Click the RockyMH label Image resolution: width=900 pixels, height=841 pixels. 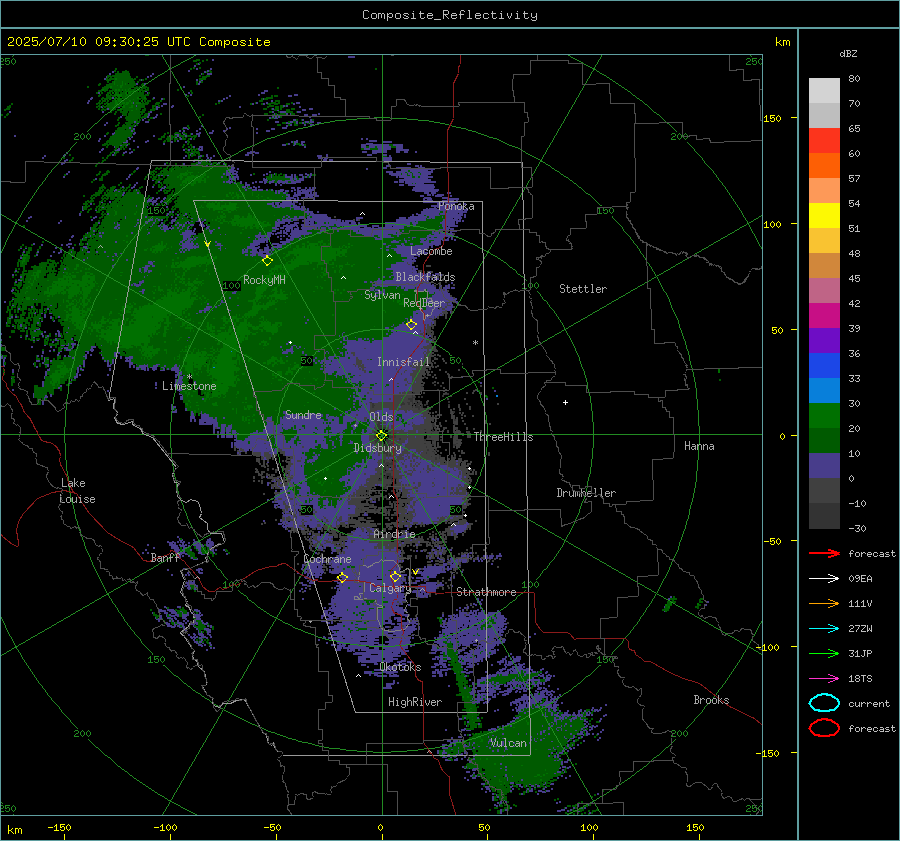[264, 280]
